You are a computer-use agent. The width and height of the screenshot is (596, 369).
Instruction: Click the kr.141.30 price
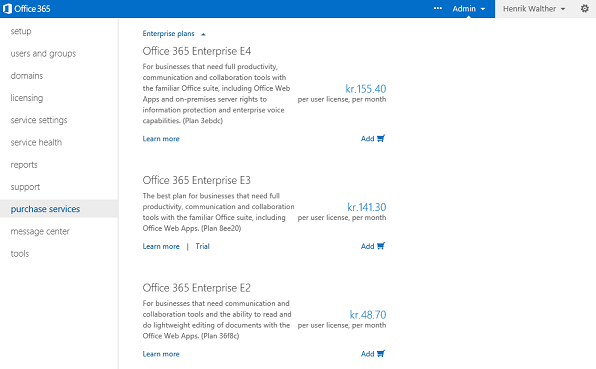pyautogui.click(x=366, y=207)
